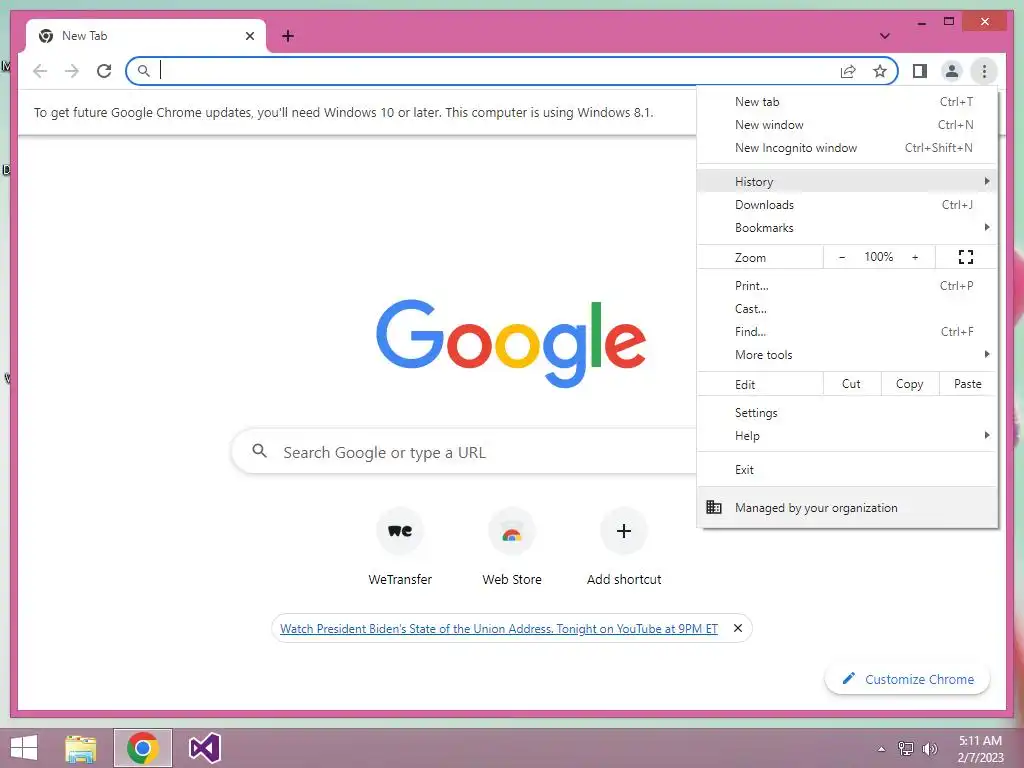Bookmark this tab with the star icon
This screenshot has height=768, width=1024.
point(880,71)
